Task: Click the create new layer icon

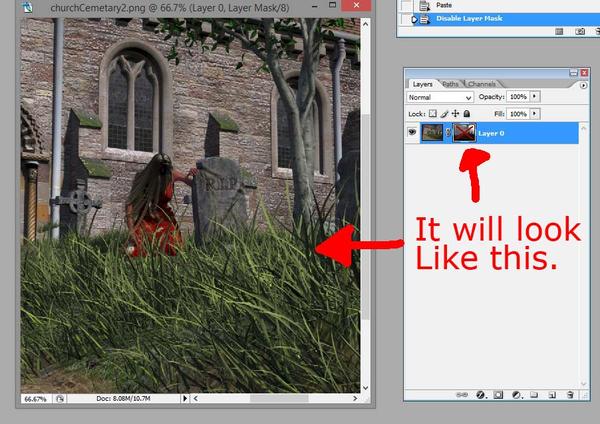Action: [x=552, y=395]
